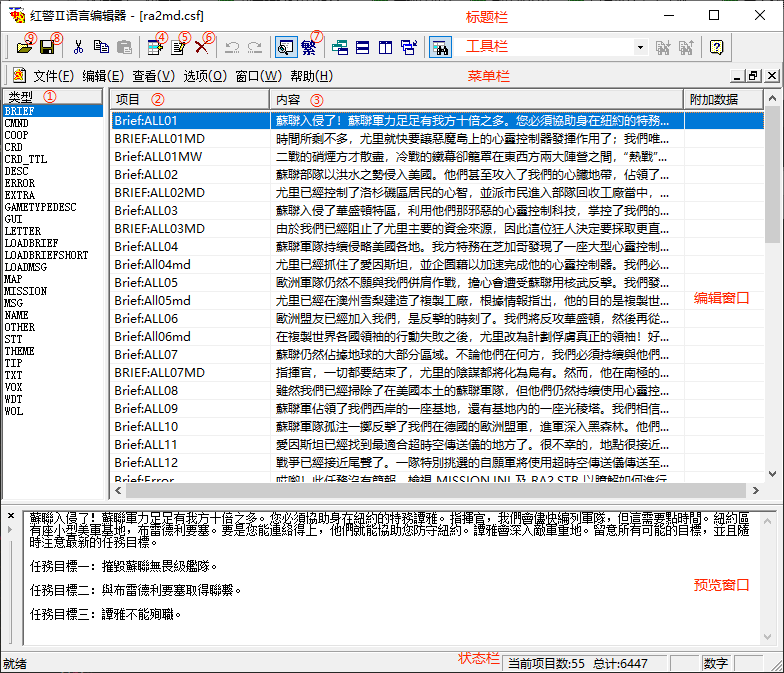Click the red X delete icon
This screenshot has height=673, width=784.
202,48
